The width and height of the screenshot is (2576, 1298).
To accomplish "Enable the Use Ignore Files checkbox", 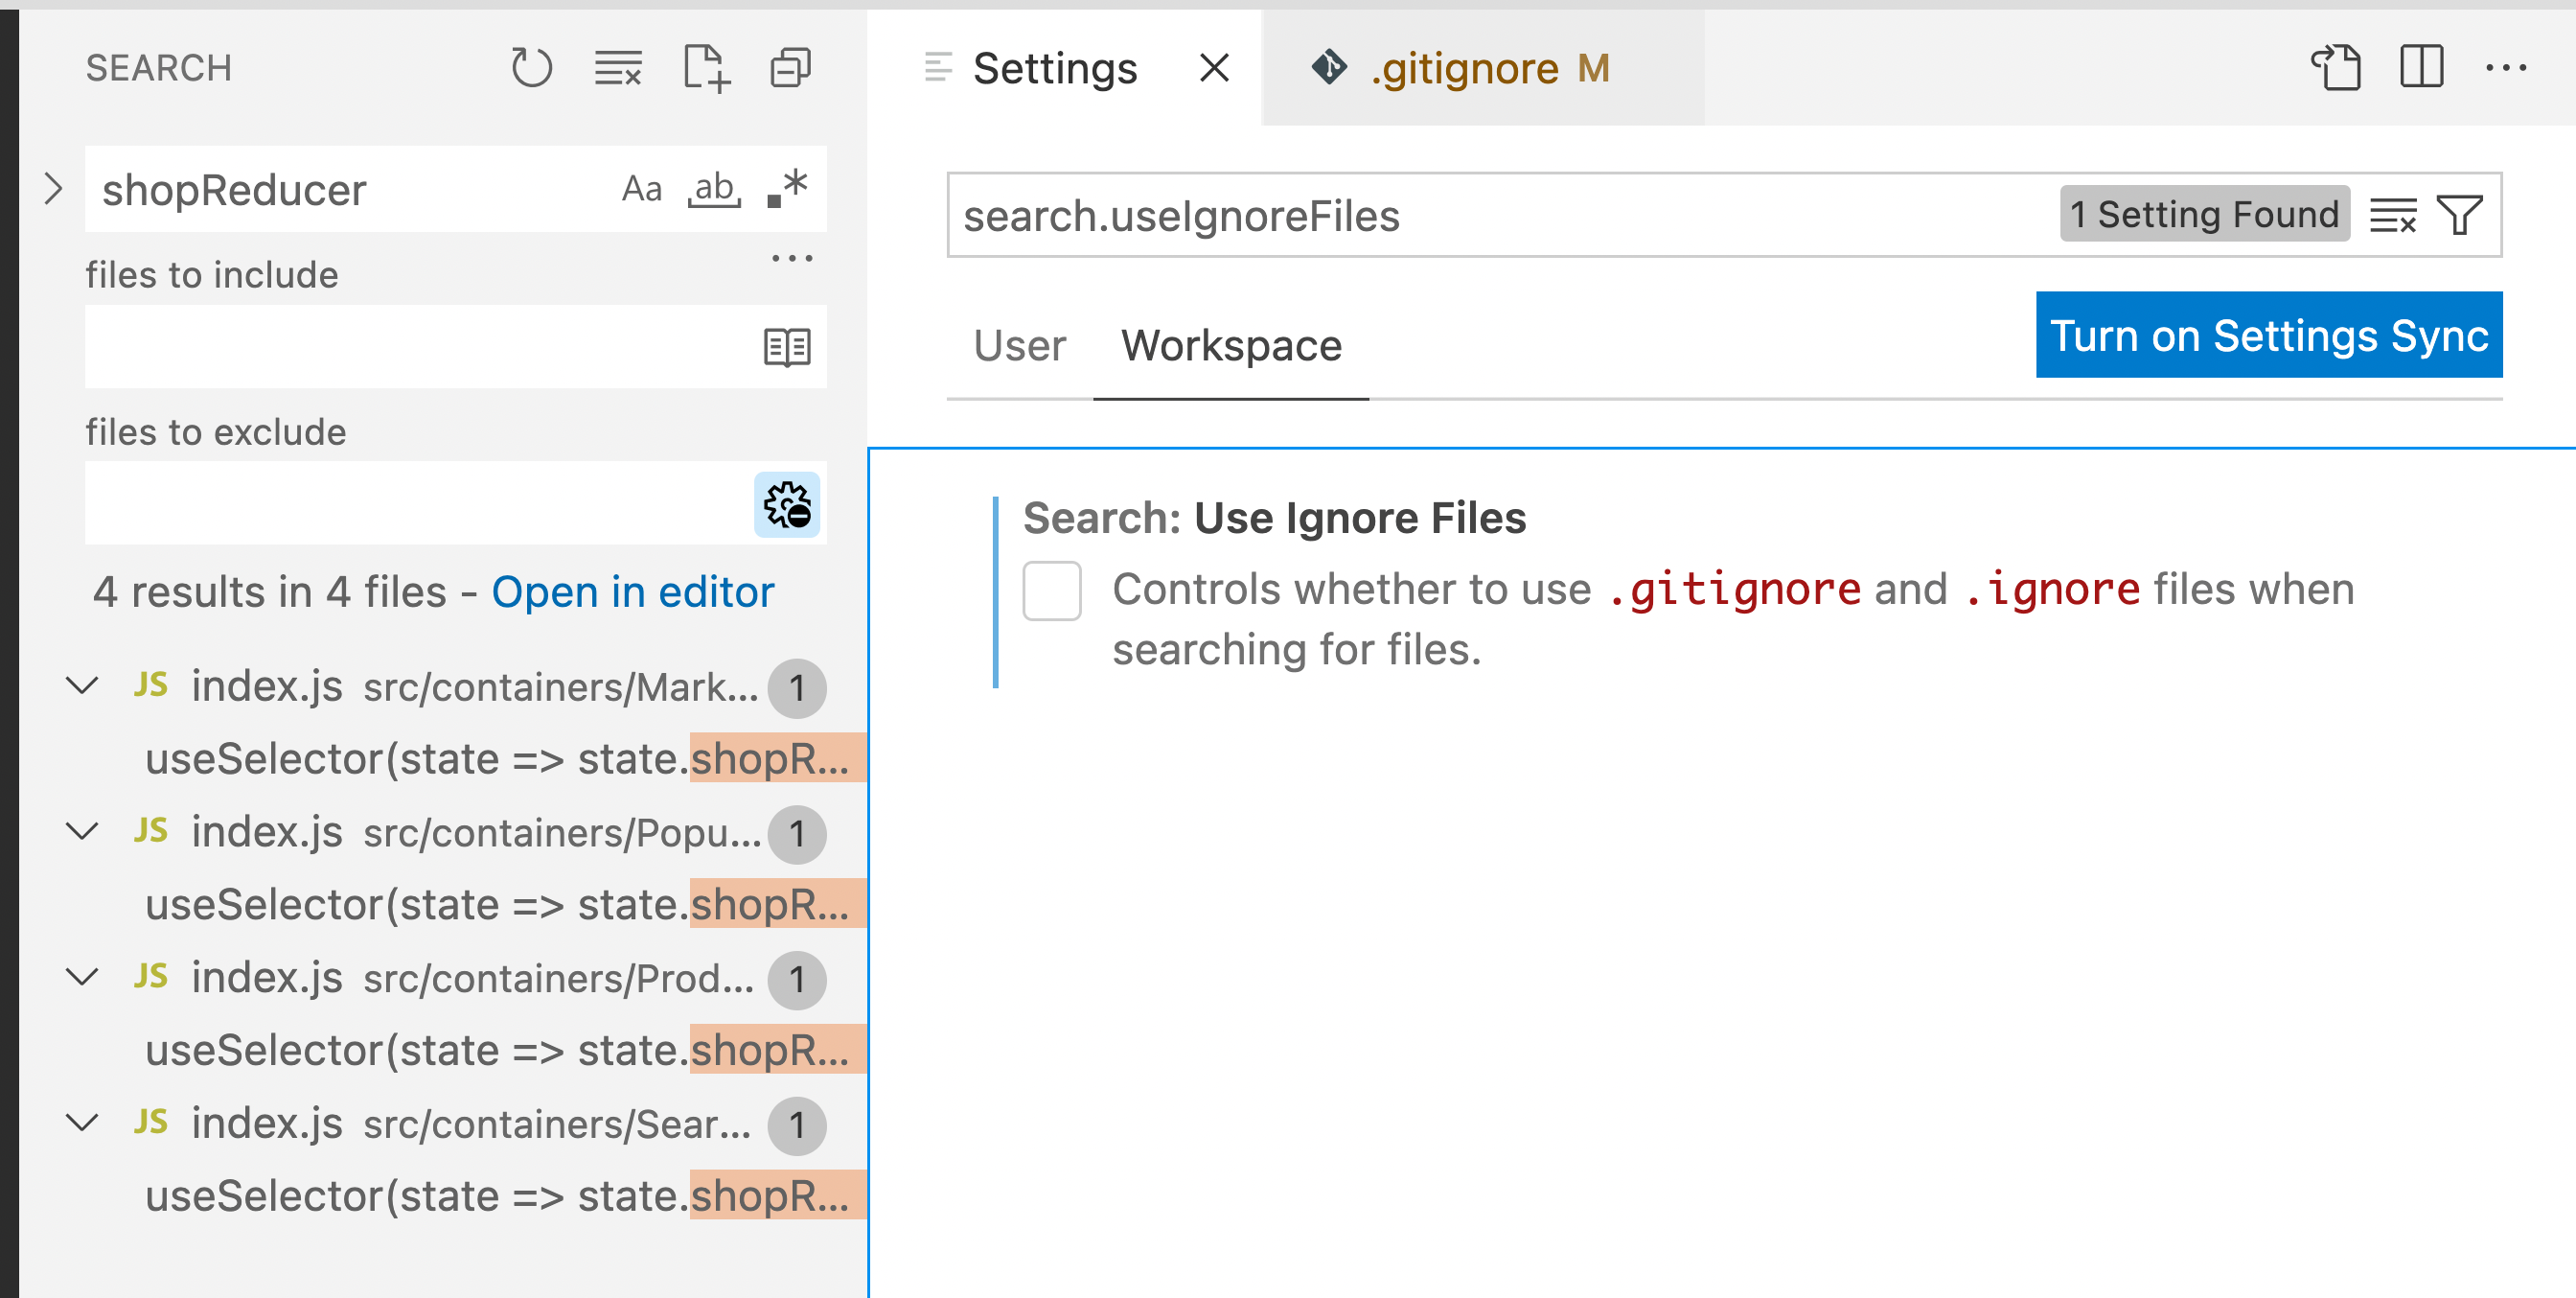I will click(x=1051, y=591).
